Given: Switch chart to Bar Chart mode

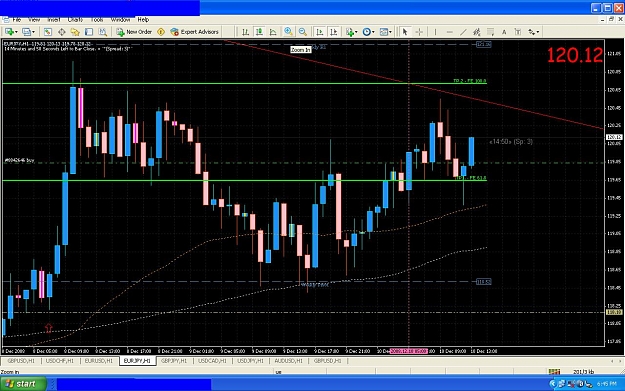Looking at the screenshot, I should pyautogui.click(x=245, y=32).
